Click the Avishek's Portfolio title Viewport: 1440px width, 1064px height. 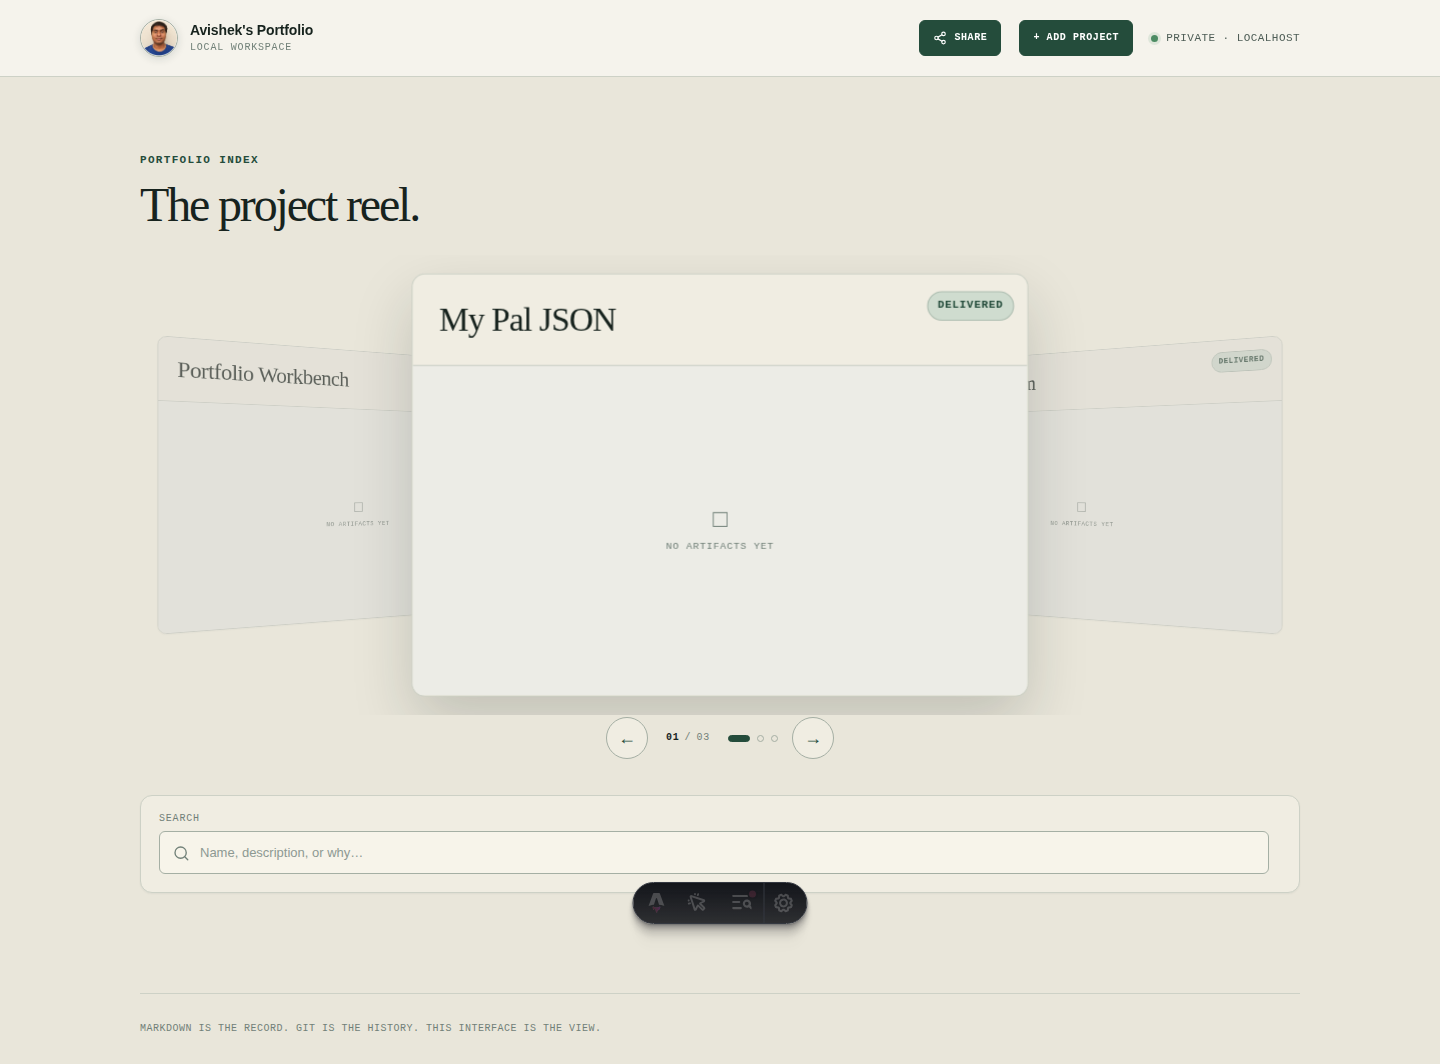tap(251, 30)
